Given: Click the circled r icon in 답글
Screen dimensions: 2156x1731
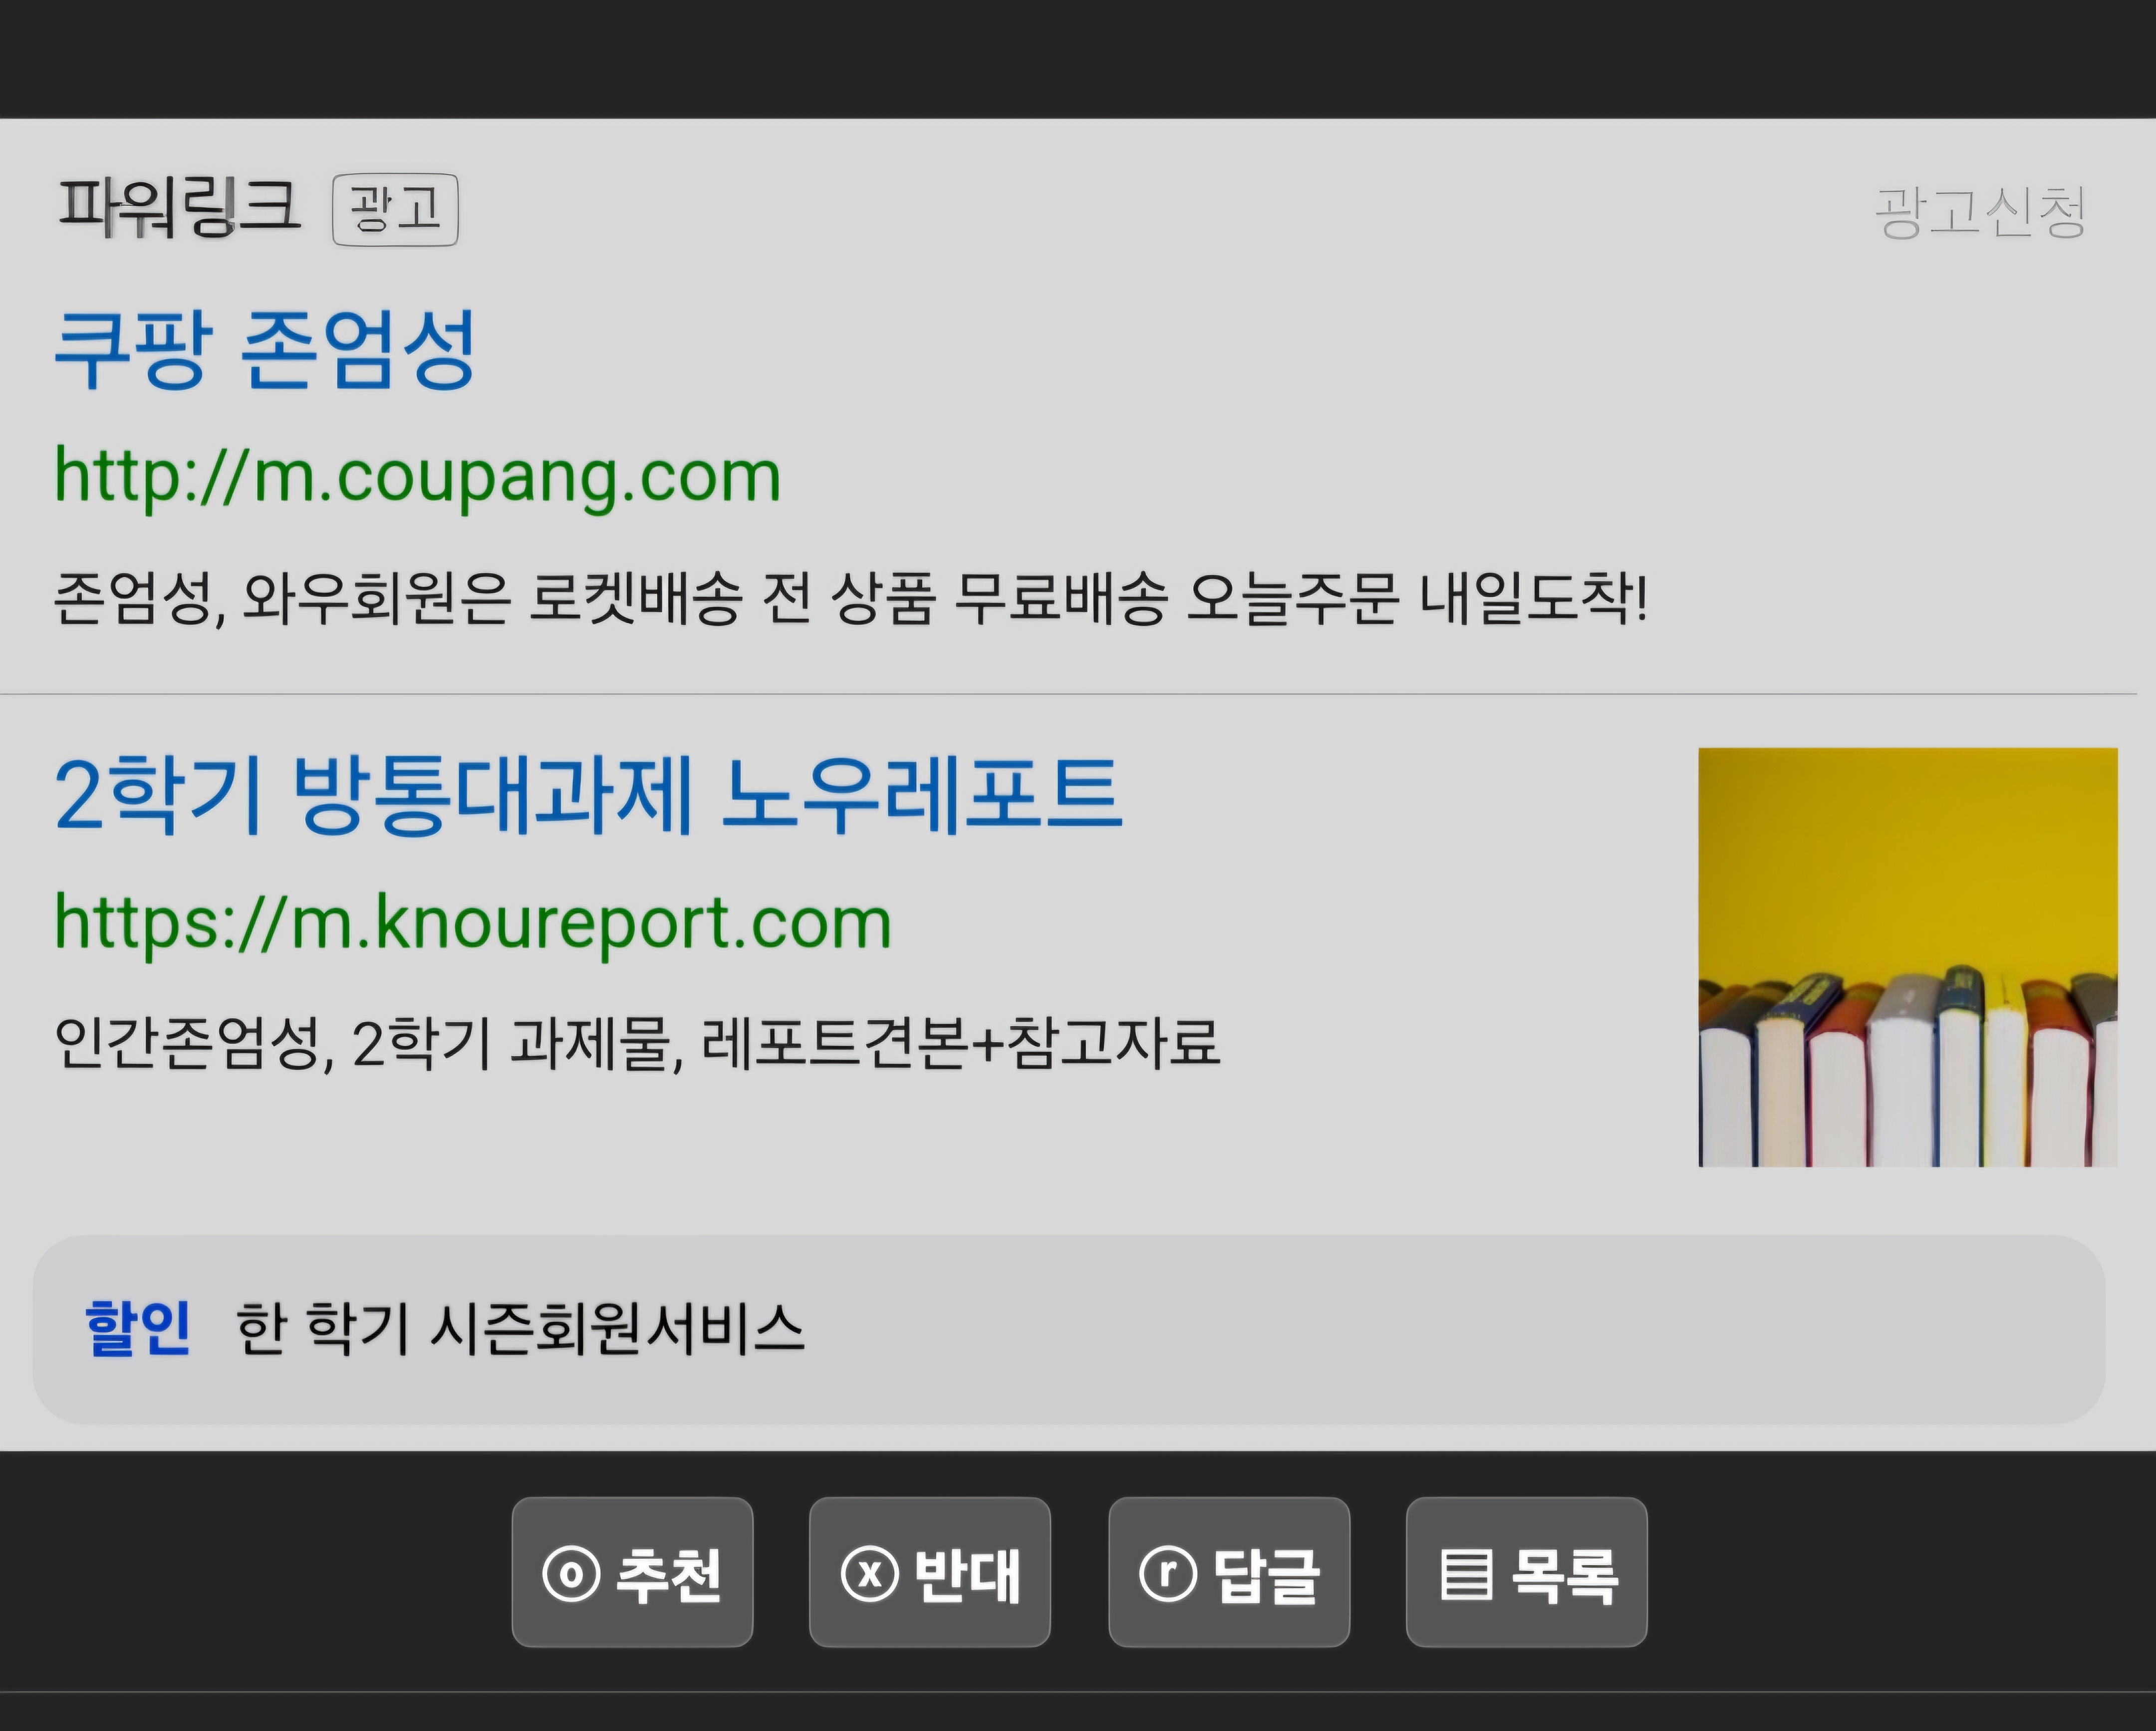Looking at the screenshot, I should 1168,1574.
